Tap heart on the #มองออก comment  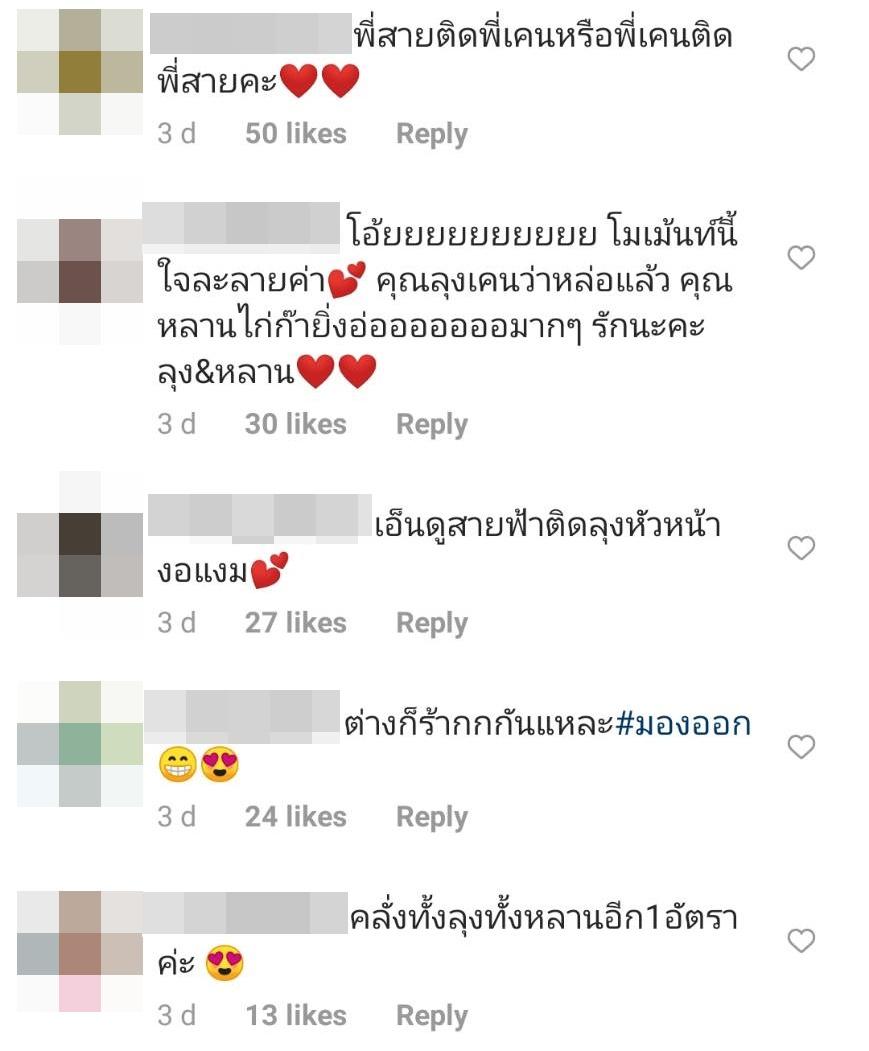(801, 746)
